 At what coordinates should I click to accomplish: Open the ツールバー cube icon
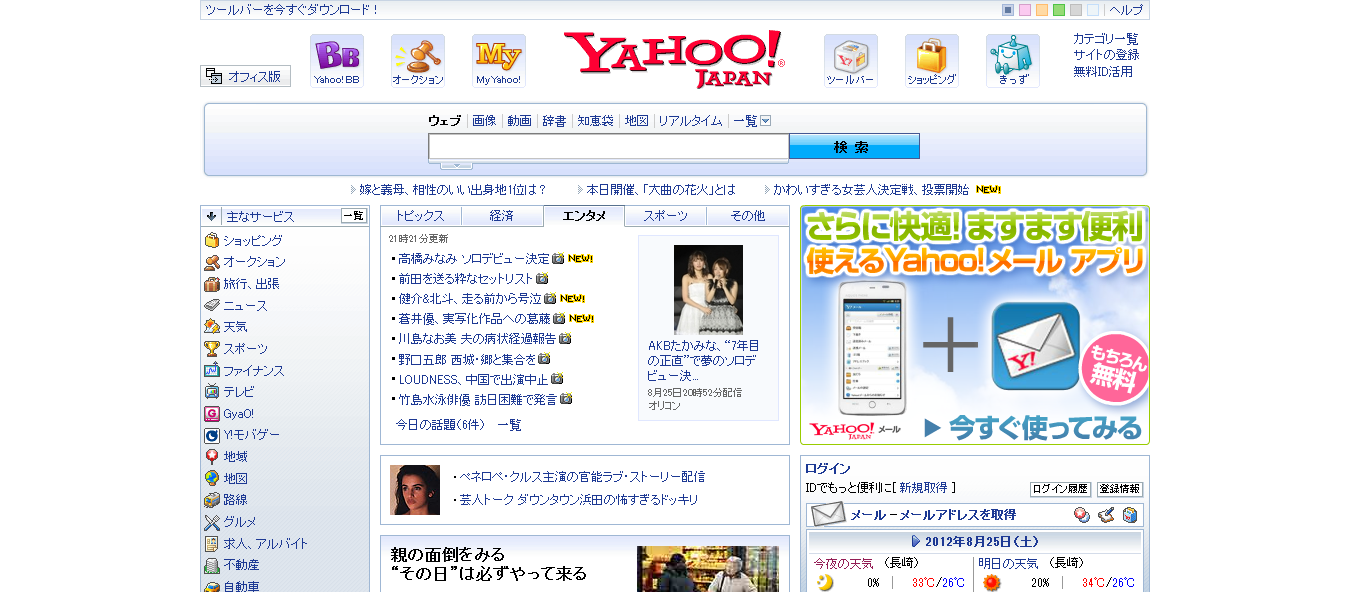pos(851,61)
